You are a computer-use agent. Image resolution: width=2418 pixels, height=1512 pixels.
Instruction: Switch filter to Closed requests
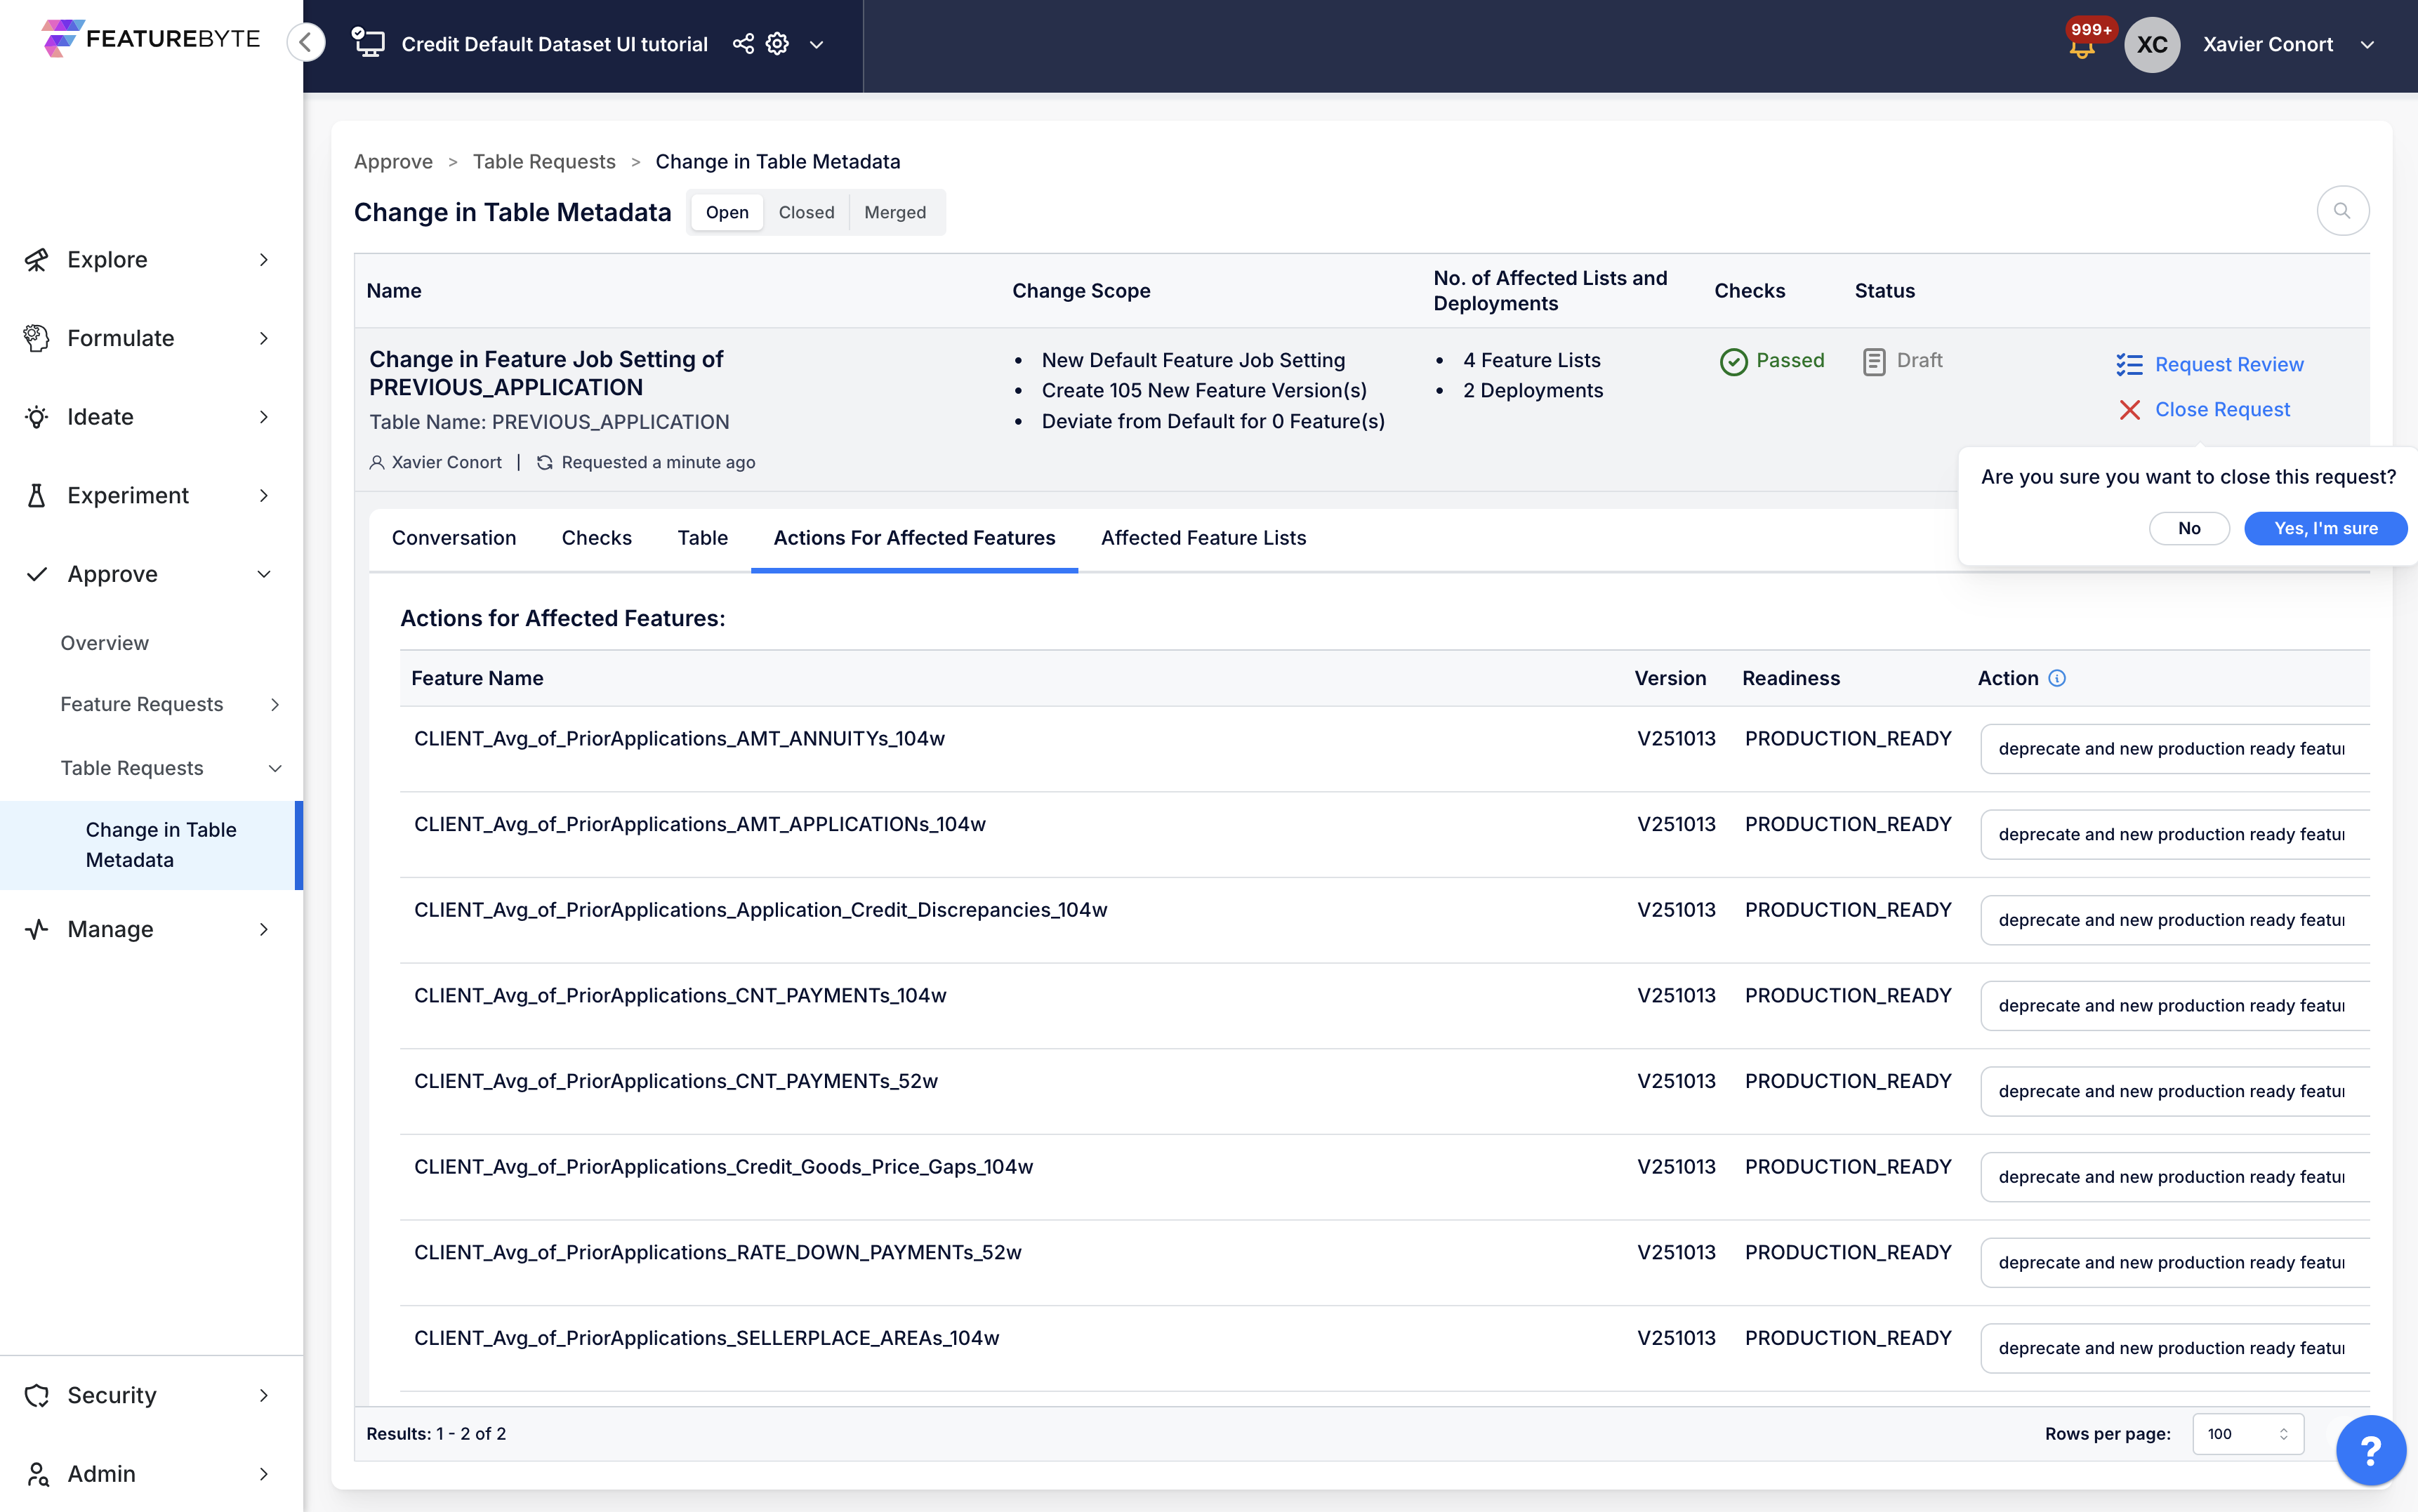click(x=806, y=212)
